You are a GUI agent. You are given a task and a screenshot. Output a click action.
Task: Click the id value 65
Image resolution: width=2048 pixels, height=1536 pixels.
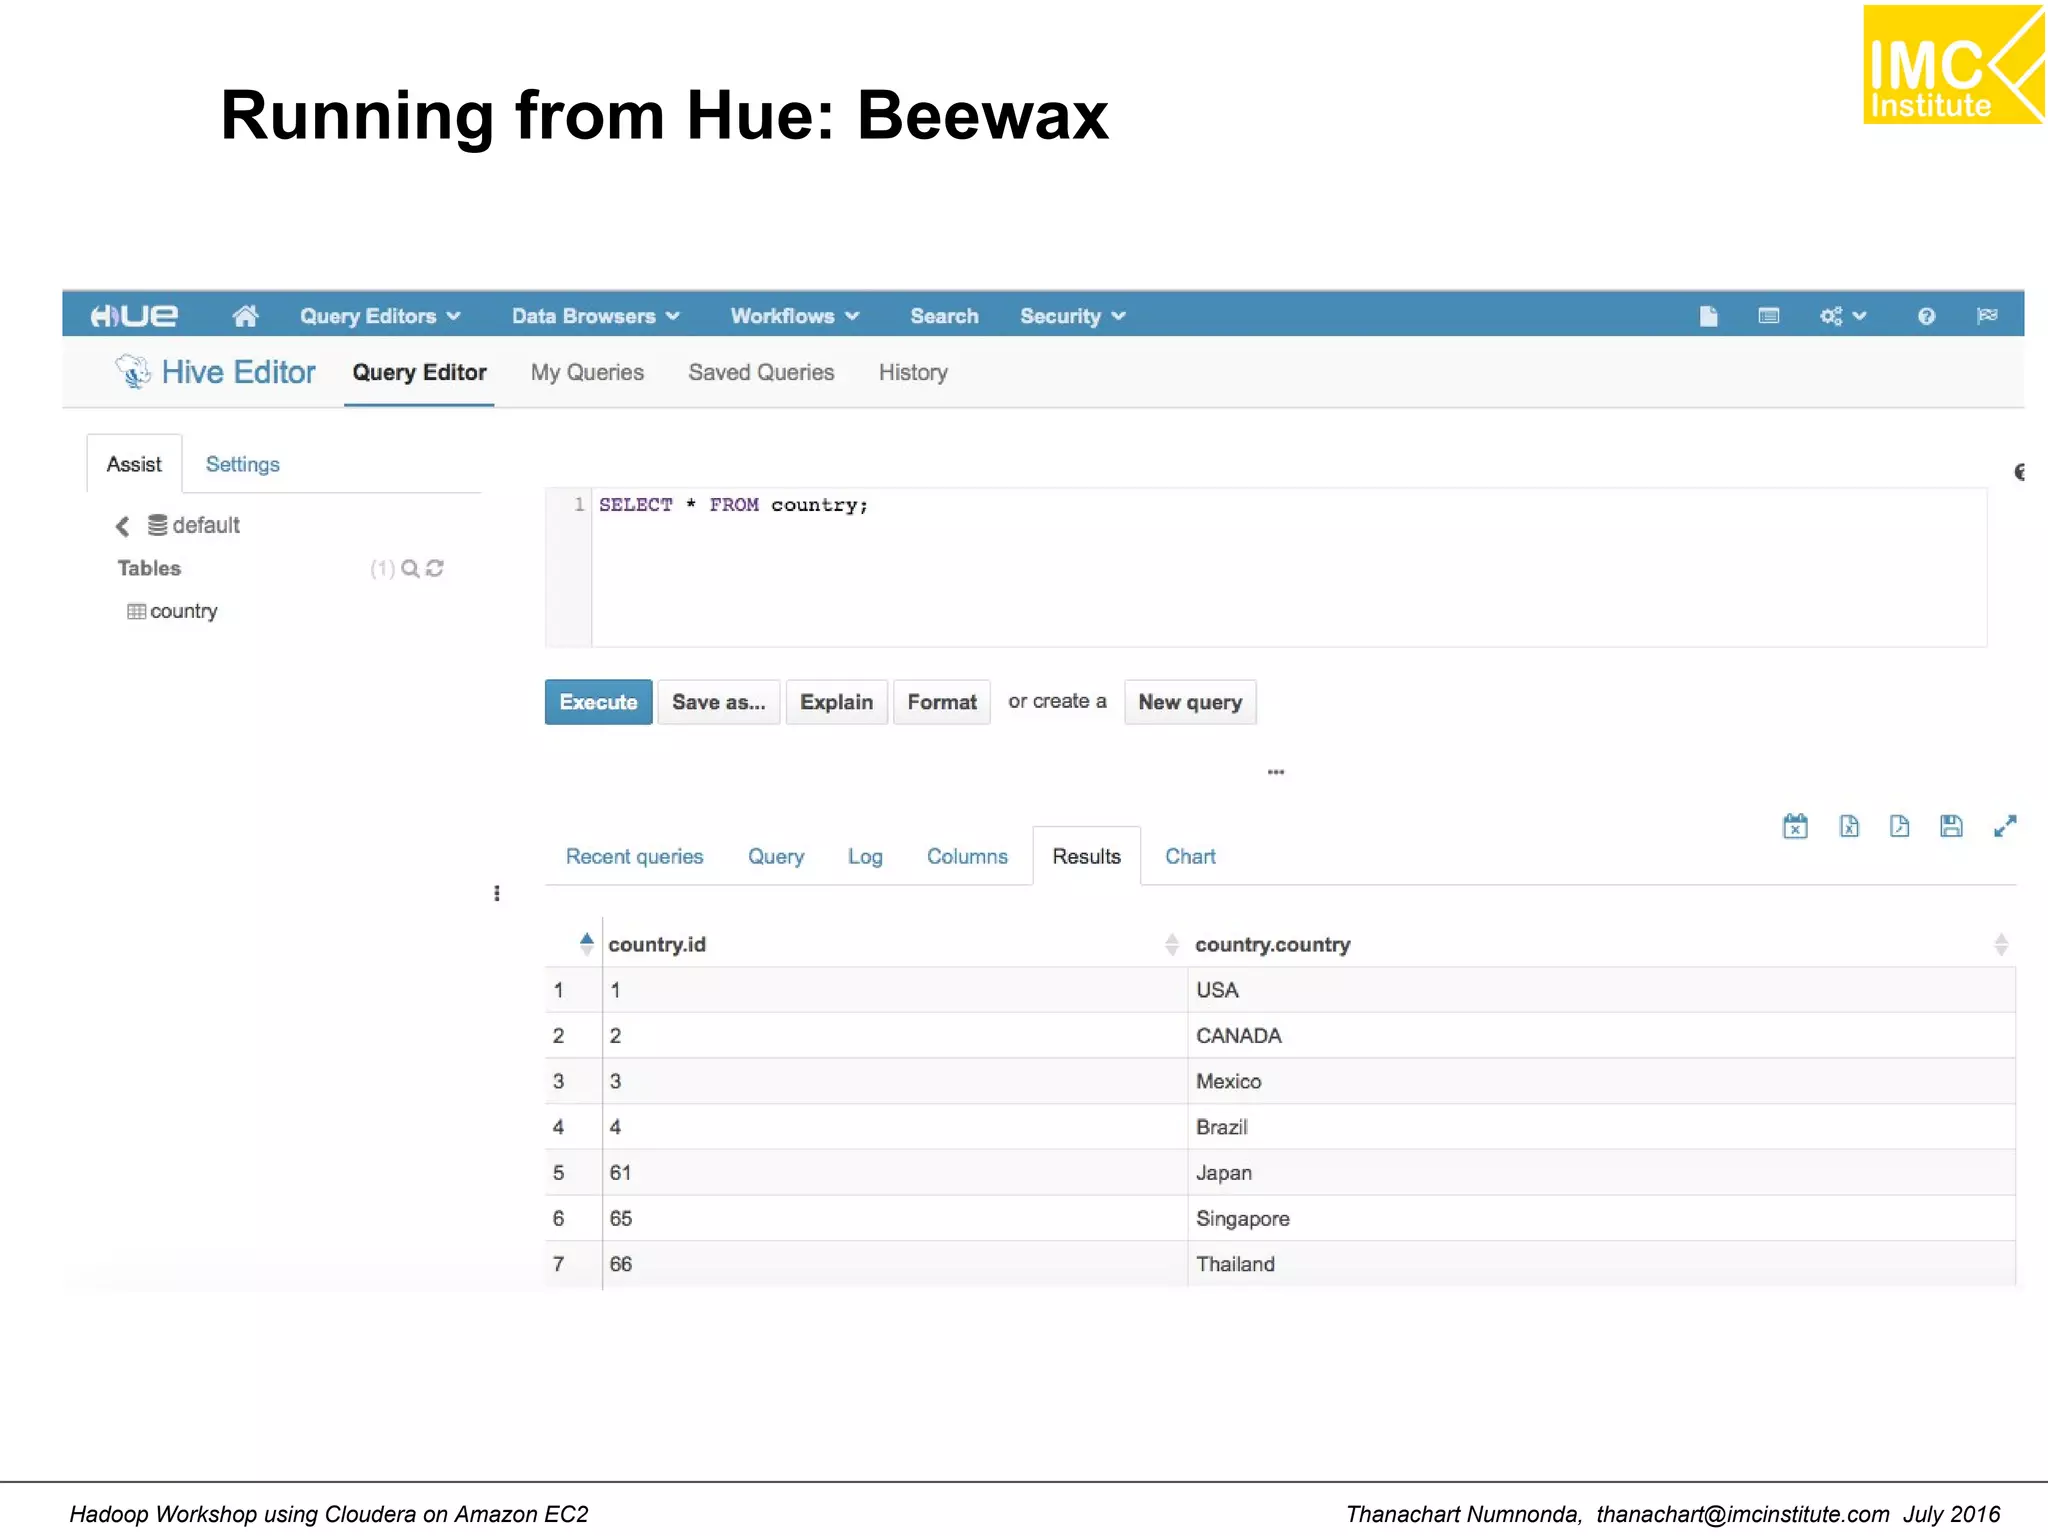(620, 1219)
